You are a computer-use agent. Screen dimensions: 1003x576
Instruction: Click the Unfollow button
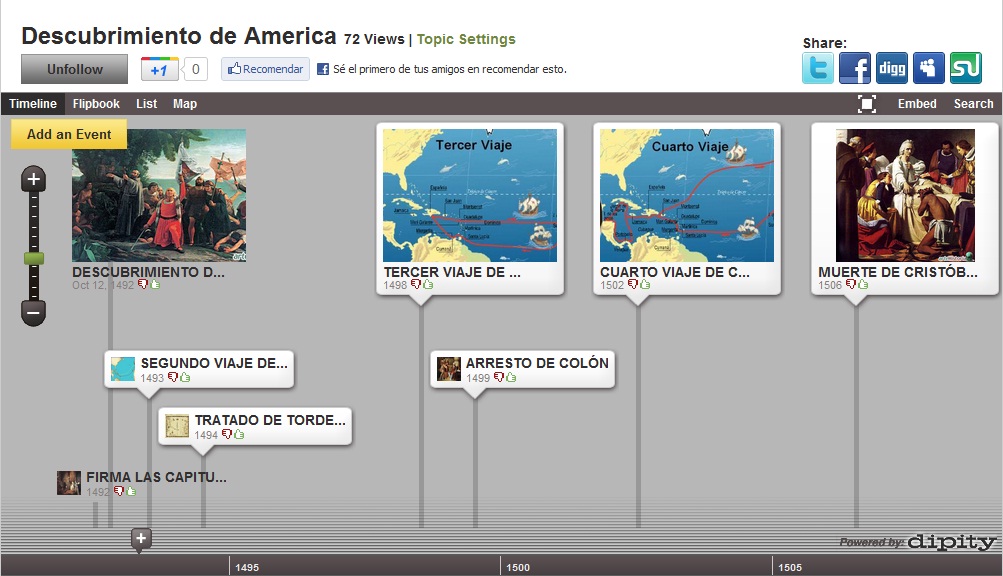(74, 69)
